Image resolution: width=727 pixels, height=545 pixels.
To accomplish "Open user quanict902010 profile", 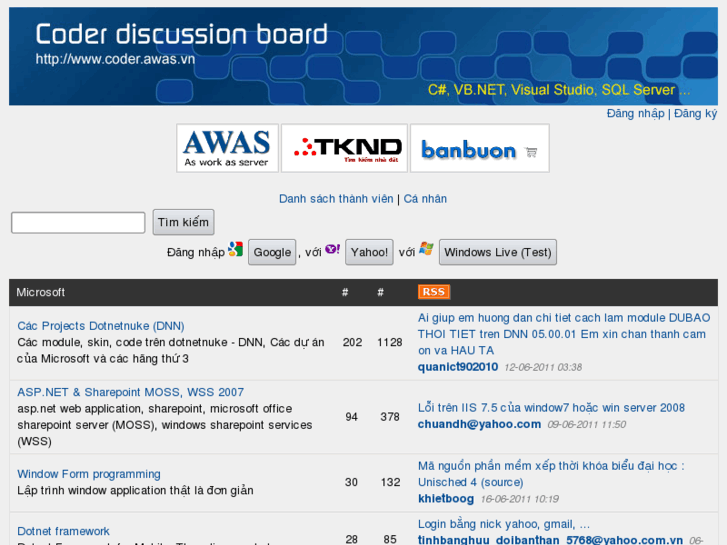I will click(458, 367).
